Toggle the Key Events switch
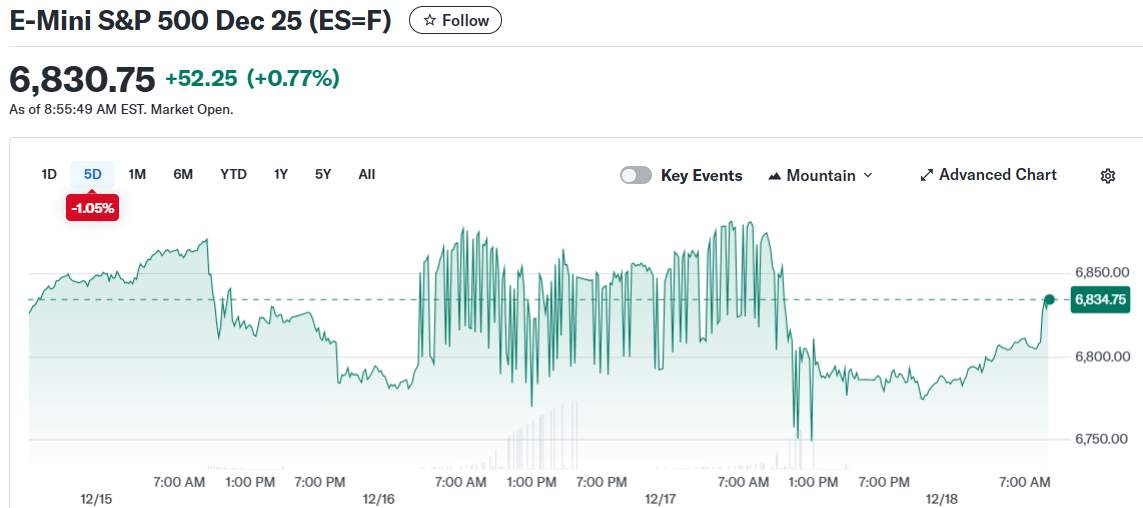Image resolution: width=1143 pixels, height=508 pixels. point(636,175)
